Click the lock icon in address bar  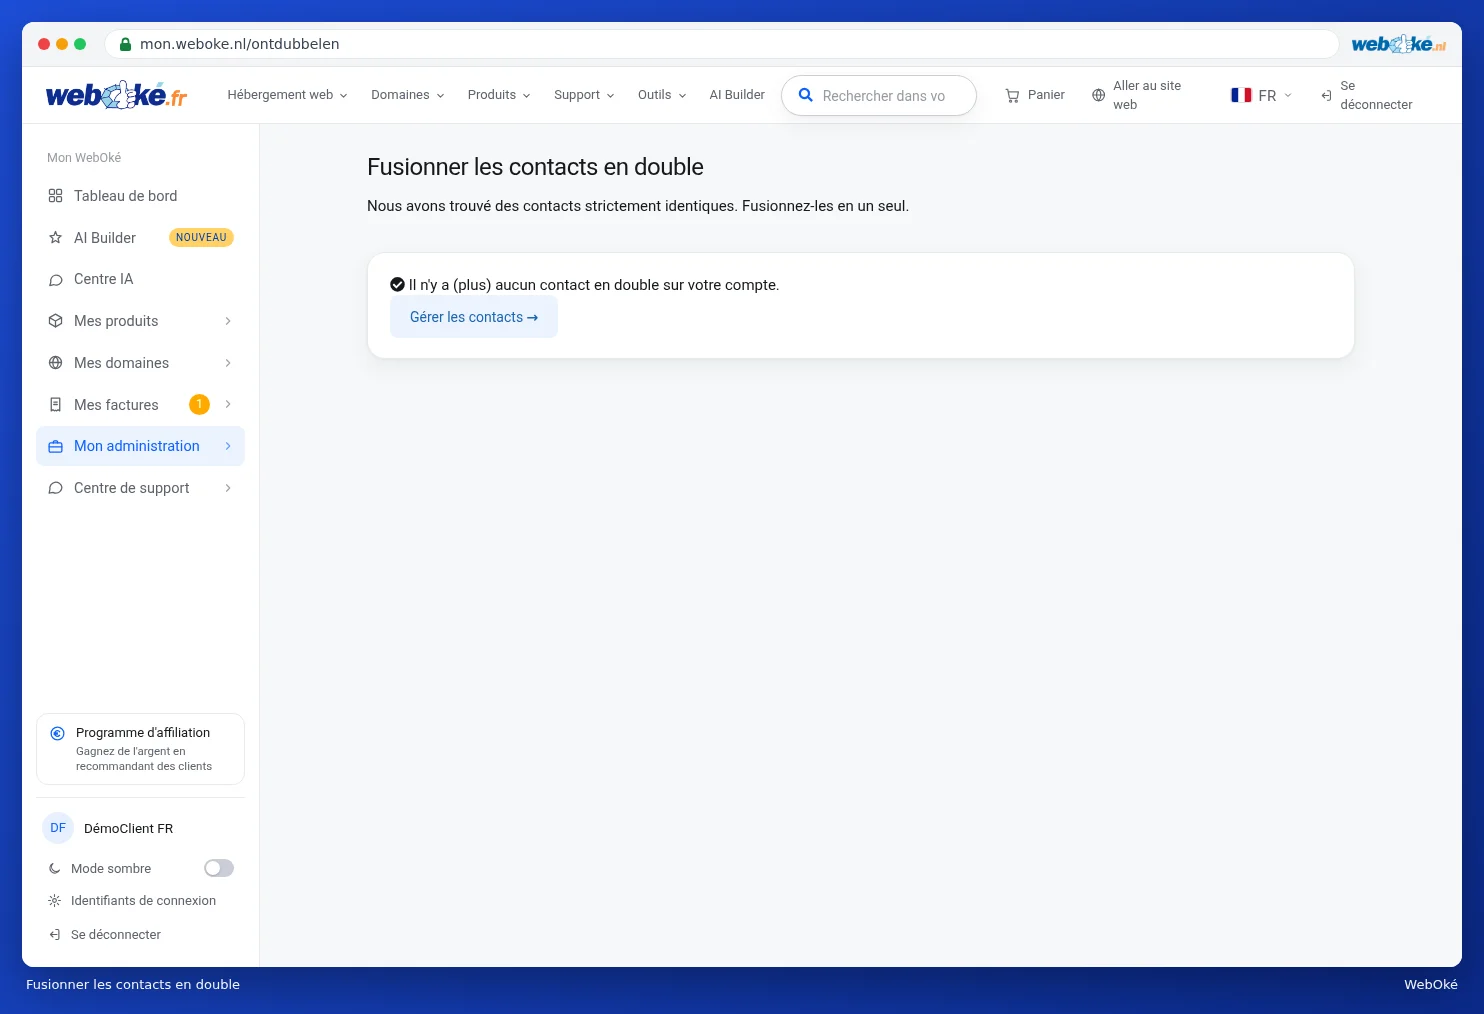[126, 44]
